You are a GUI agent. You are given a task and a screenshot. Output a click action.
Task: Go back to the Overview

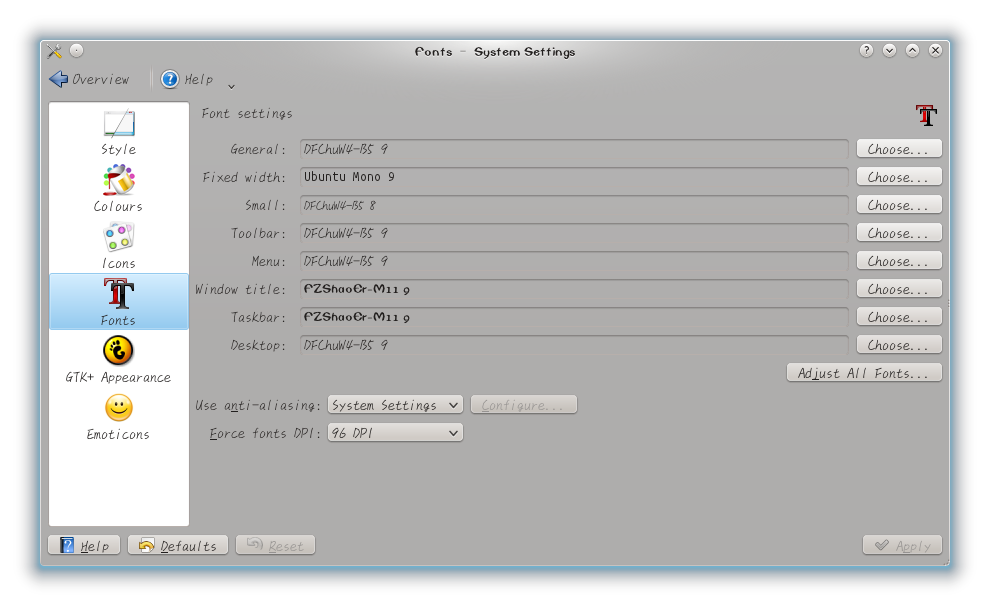89,79
